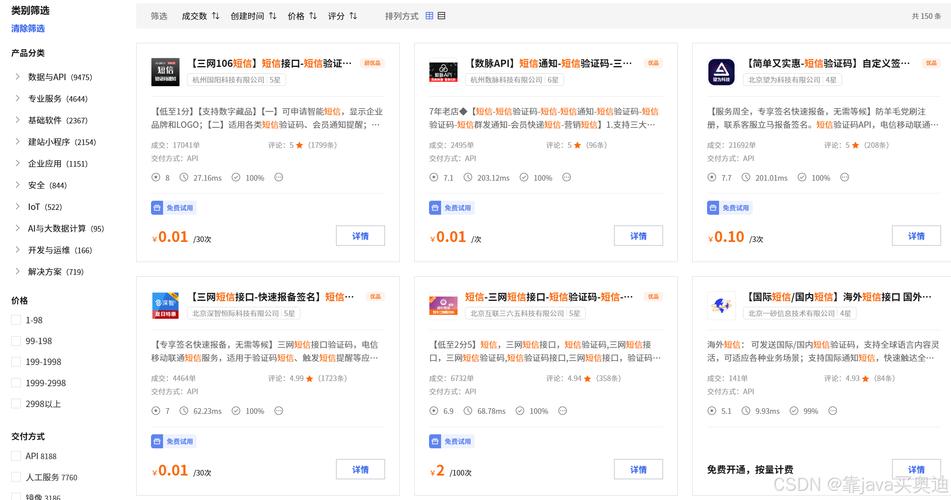This screenshot has height=500, width=951.
Task: Click the checkmark icon beside 99% availability
Action: (x=794, y=411)
